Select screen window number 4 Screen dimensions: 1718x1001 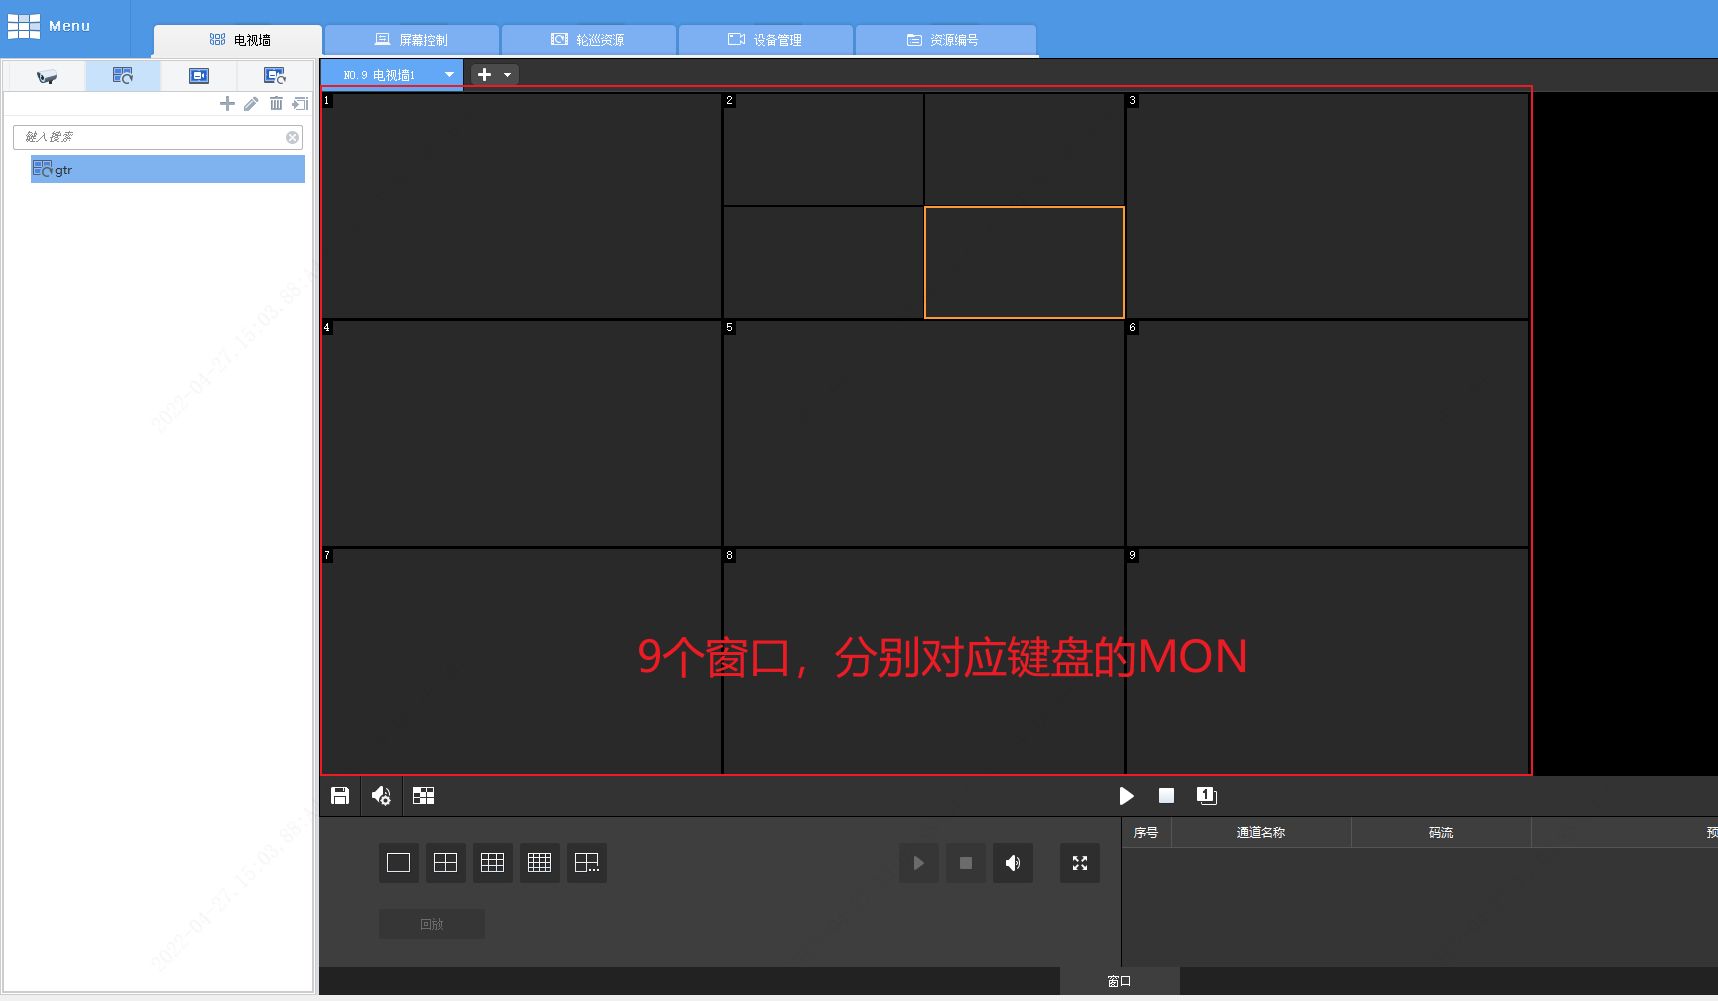pyautogui.click(x=521, y=433)
